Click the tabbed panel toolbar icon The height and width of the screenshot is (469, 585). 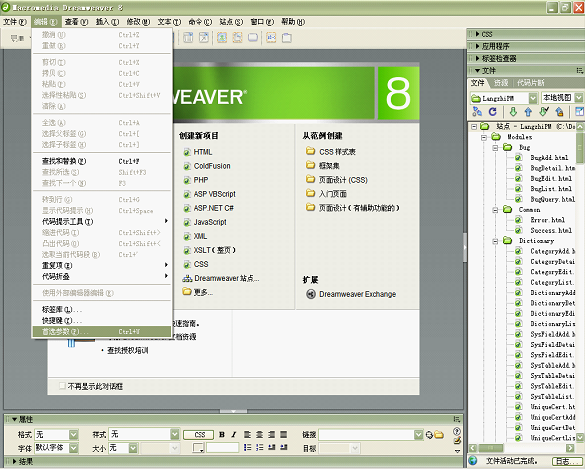(x=287, y=38)
